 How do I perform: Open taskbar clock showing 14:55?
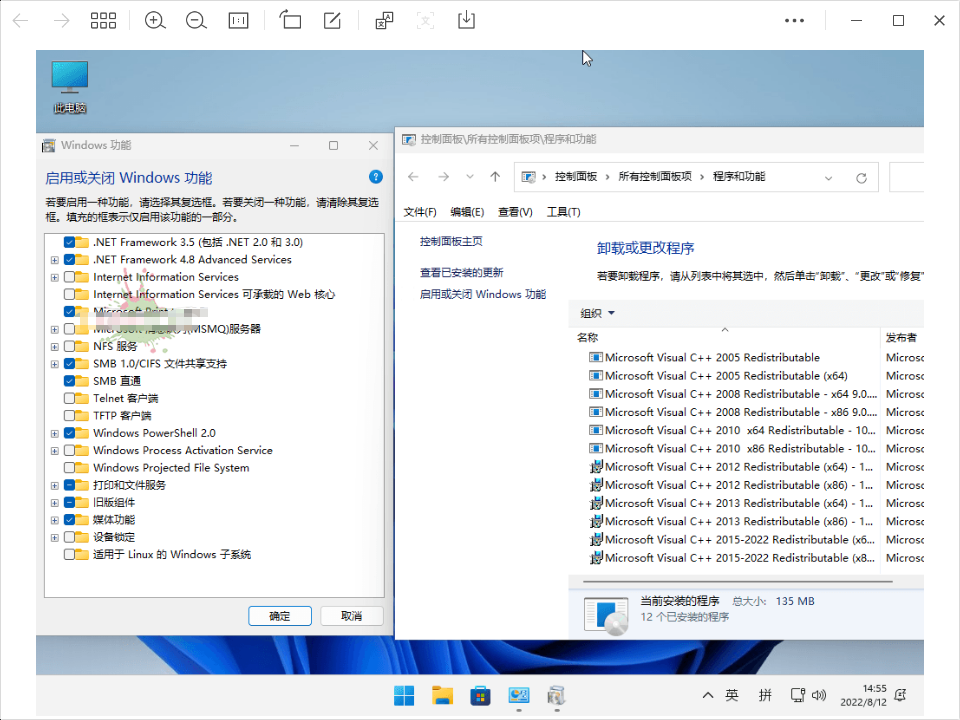point(863,695)
